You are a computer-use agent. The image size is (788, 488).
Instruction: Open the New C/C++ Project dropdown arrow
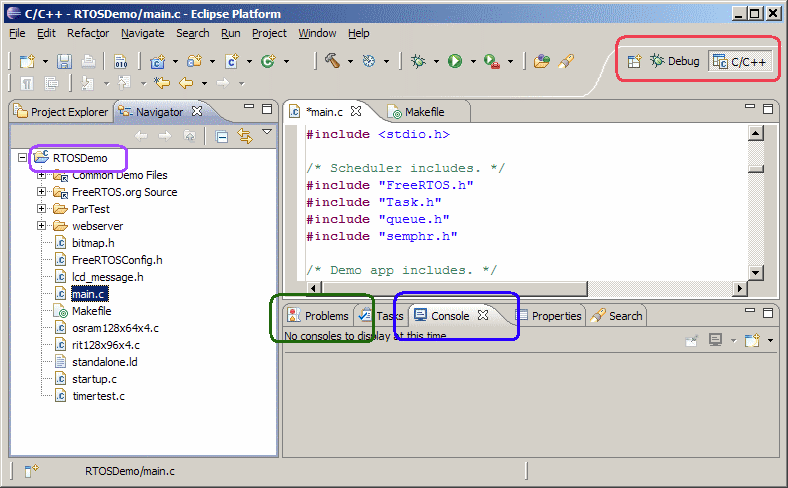coord(175,62)
